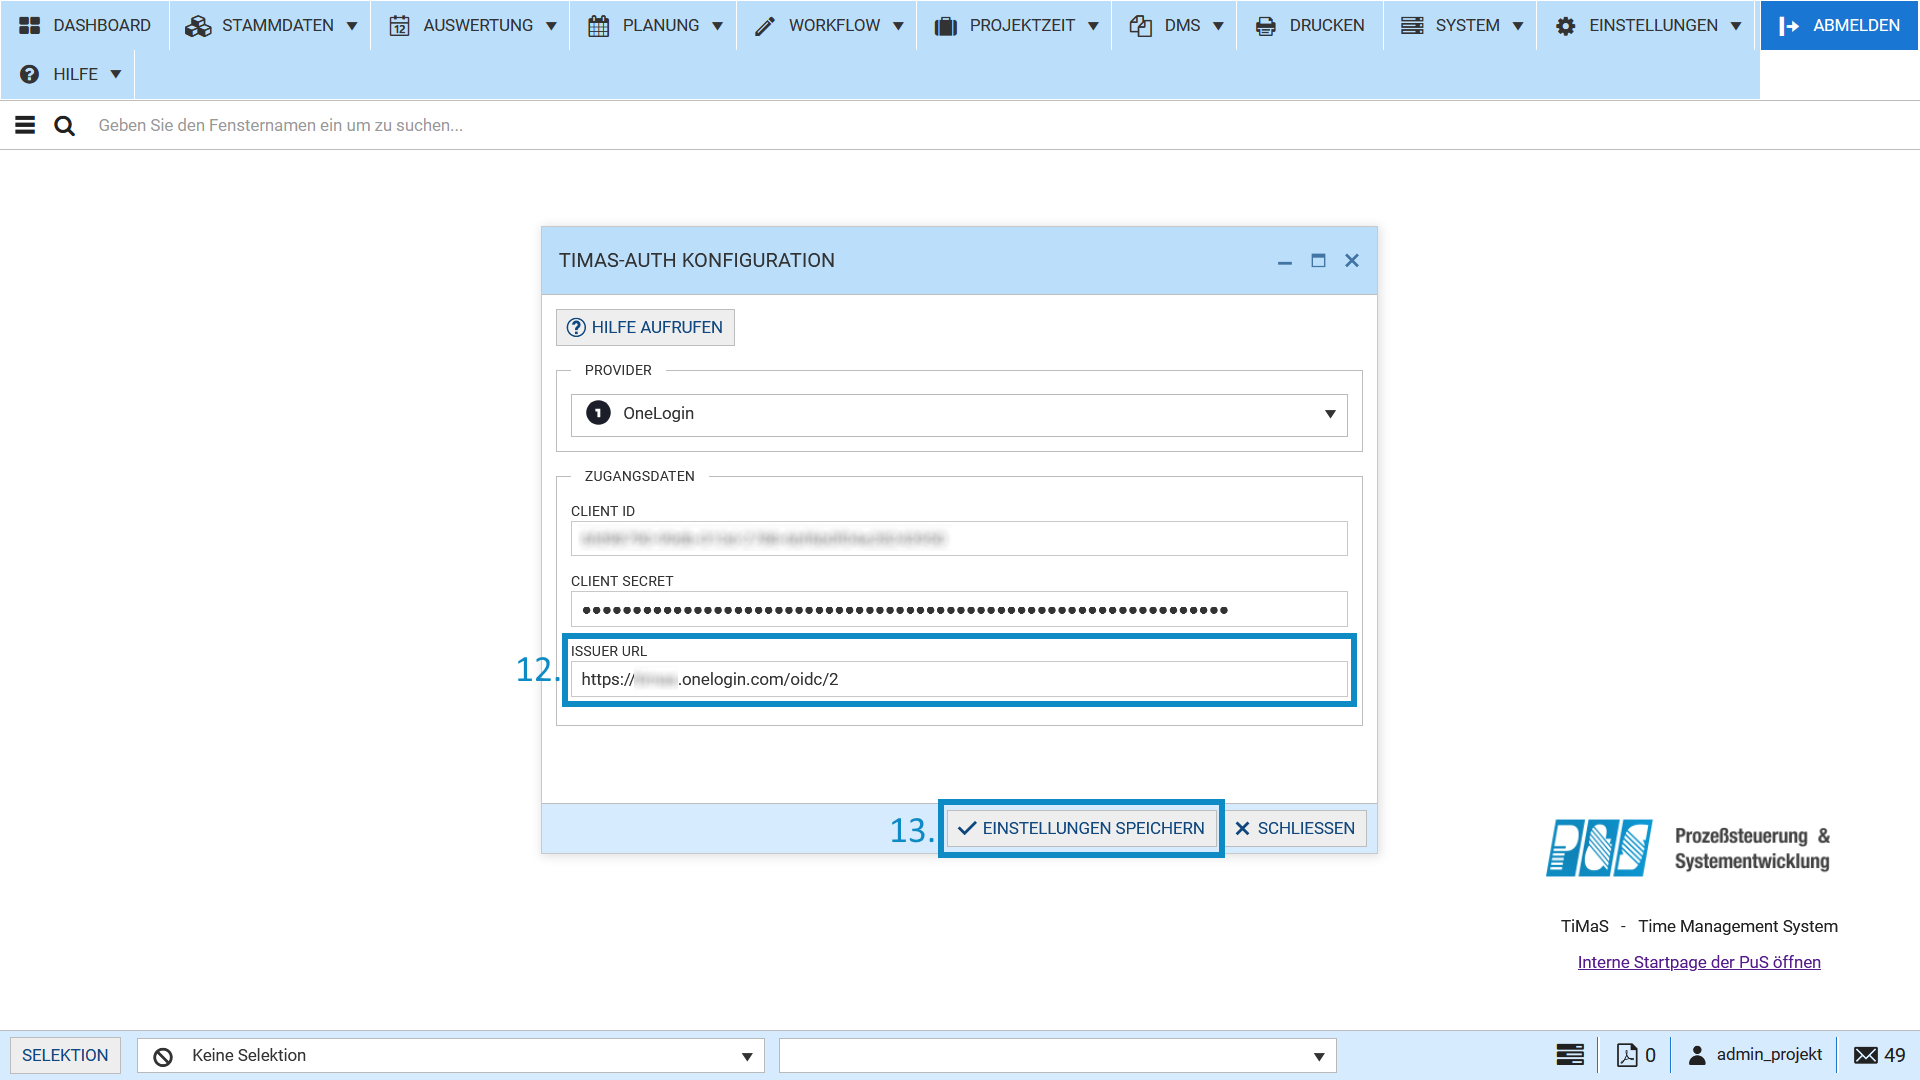The height and width of the screenshot is (1080, 1920).
Task: Close the TIMAS-AUTH Konfiguration dialog
Action: pos(1352,261)
